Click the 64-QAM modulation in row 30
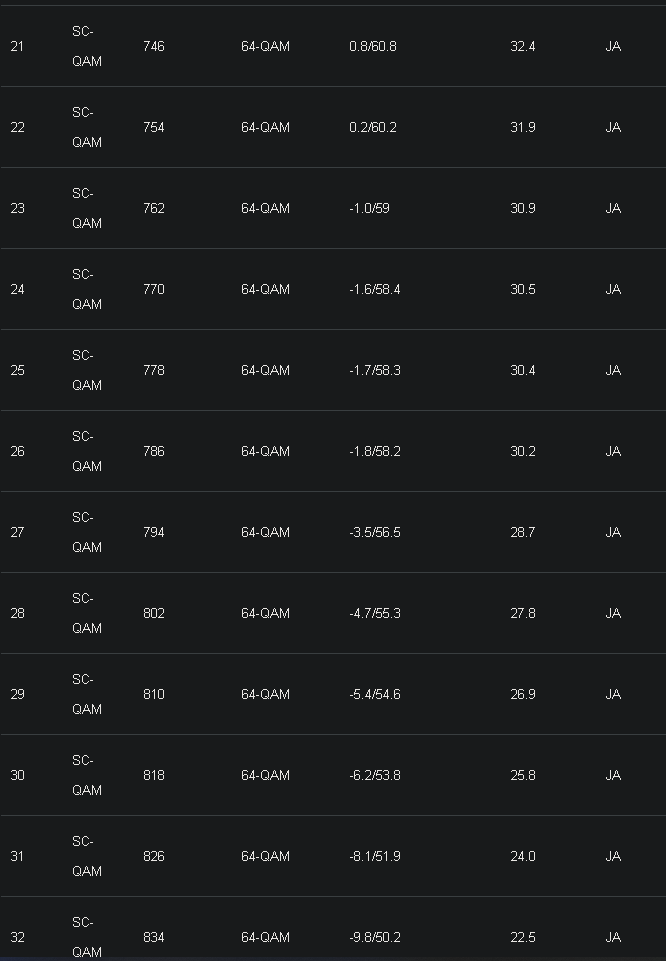 265,776
